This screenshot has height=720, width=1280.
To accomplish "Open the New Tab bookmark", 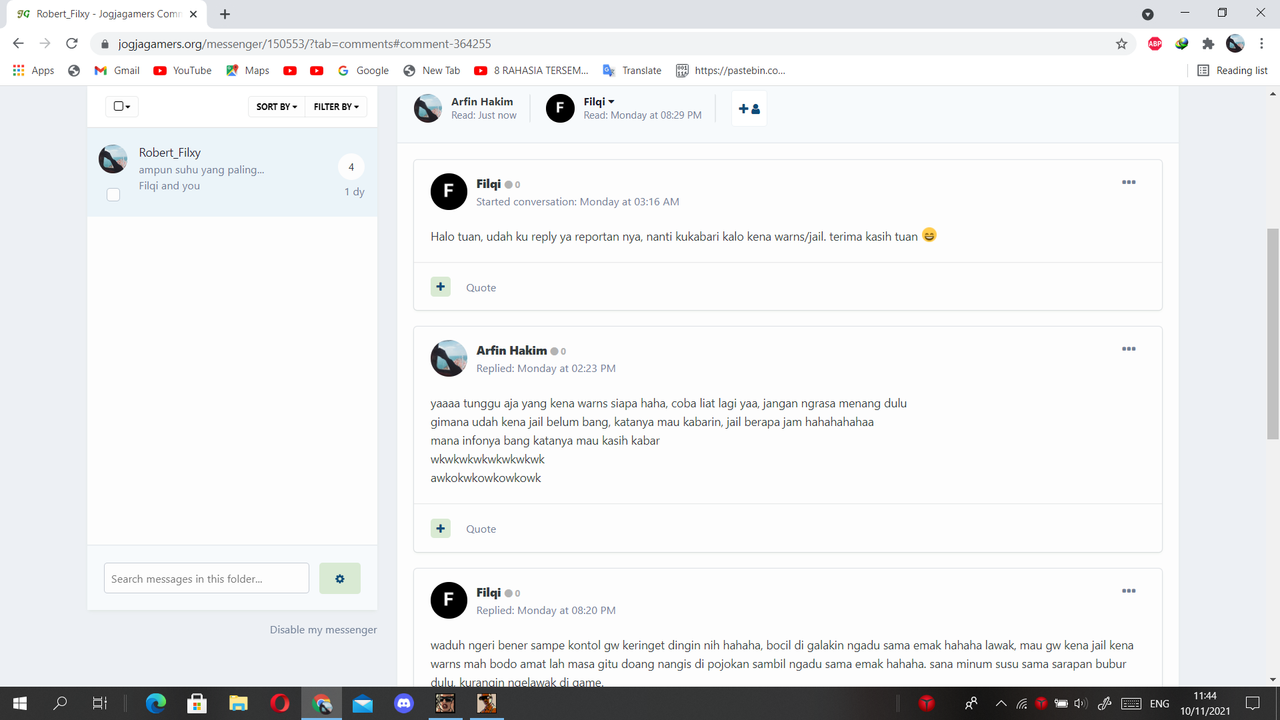I will (431, 71).
